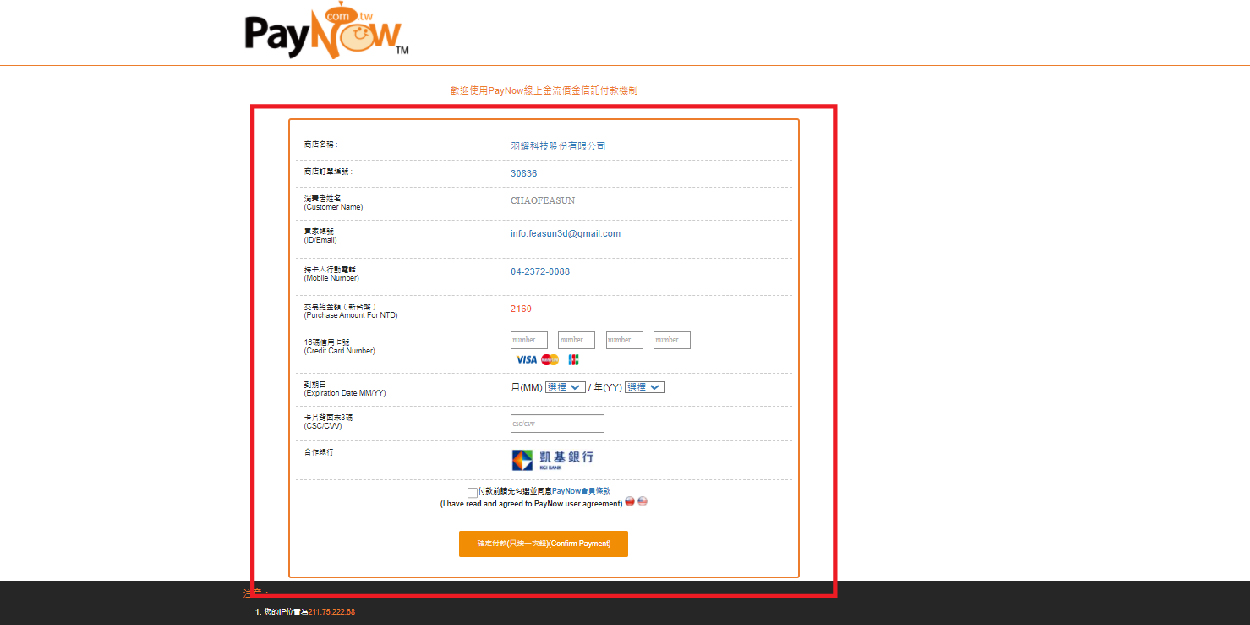The height and width of the screenshot is (625, 1250).
Task: Click the customer name CHAOFEASUN
Action: [542, 200]
